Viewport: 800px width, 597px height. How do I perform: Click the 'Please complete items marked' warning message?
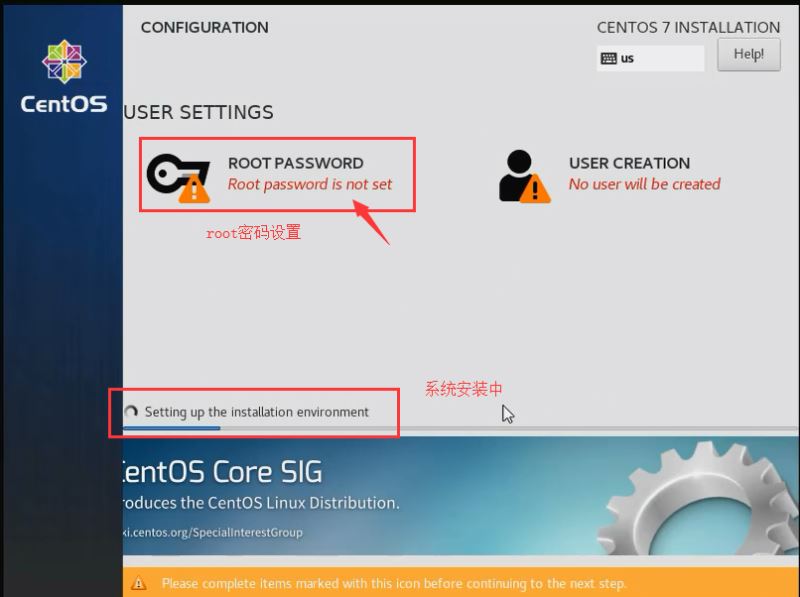click(393, 583)
